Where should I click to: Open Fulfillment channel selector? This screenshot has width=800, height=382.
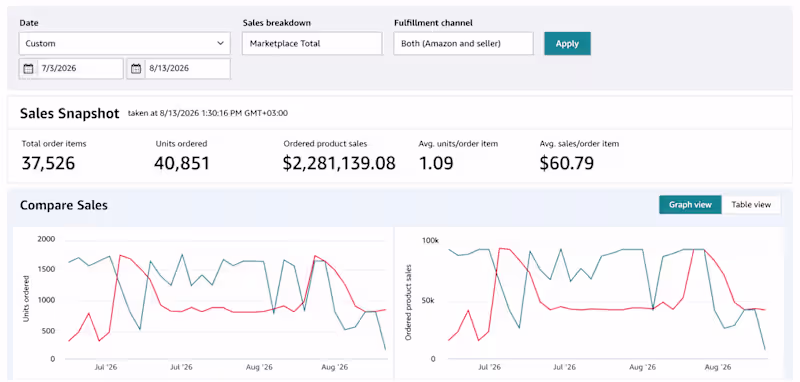pyautogui.click(x=463, y=43)
